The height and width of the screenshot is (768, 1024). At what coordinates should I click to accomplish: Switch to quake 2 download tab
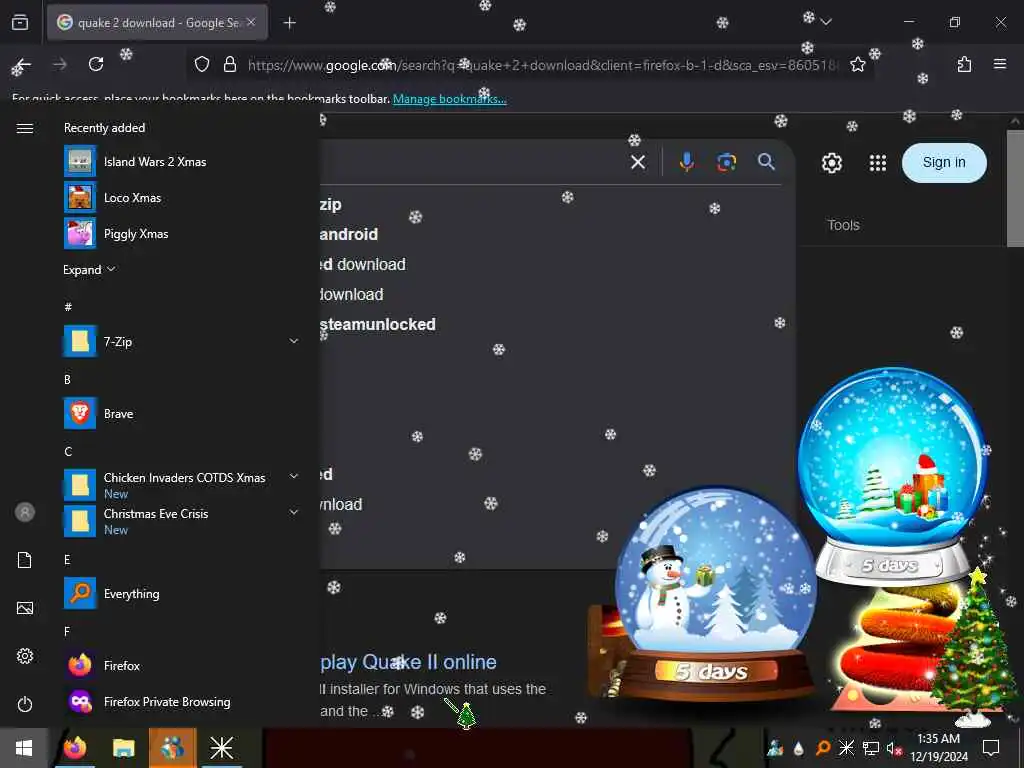157,23
